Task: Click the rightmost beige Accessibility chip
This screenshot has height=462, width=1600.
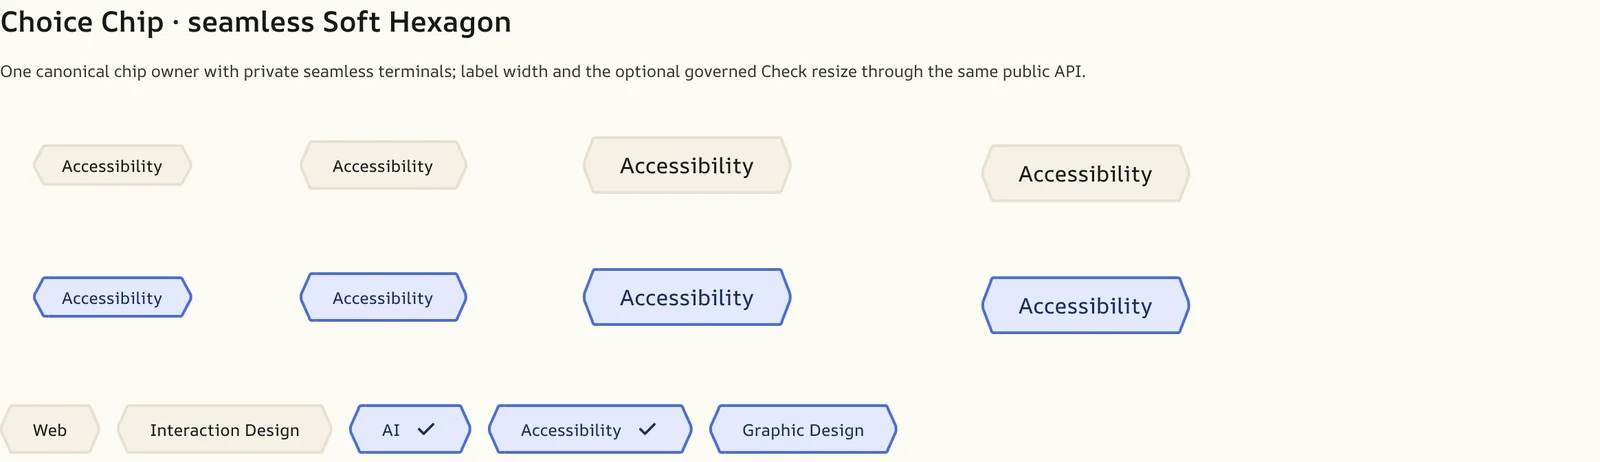Action: (x=1086, y=173)
